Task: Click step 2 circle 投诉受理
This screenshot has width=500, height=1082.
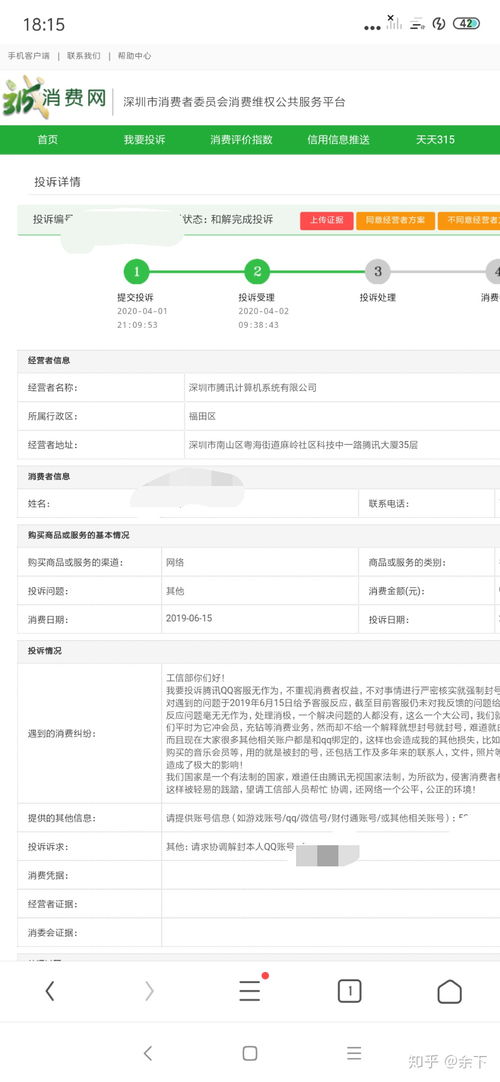Action: click(257, 271)
